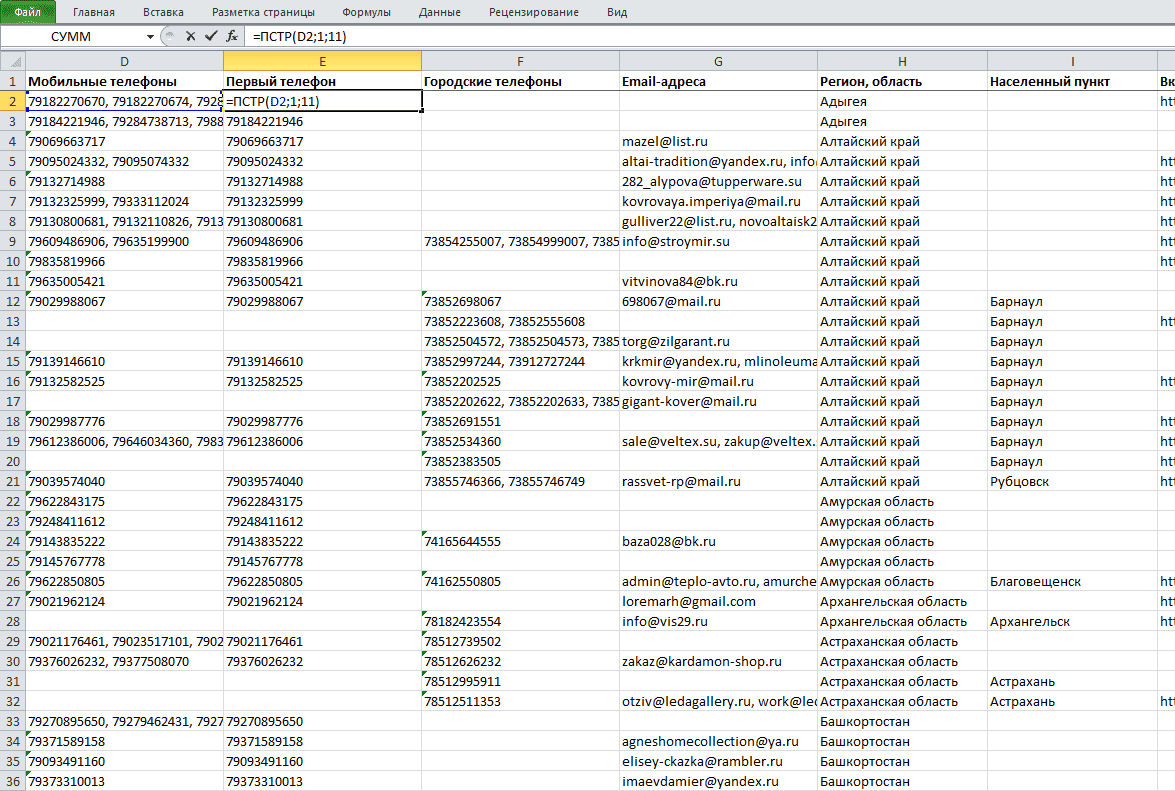This screenshot has height=791, width=1175.
Task: Select row 2 header
Action: (13, 101)
